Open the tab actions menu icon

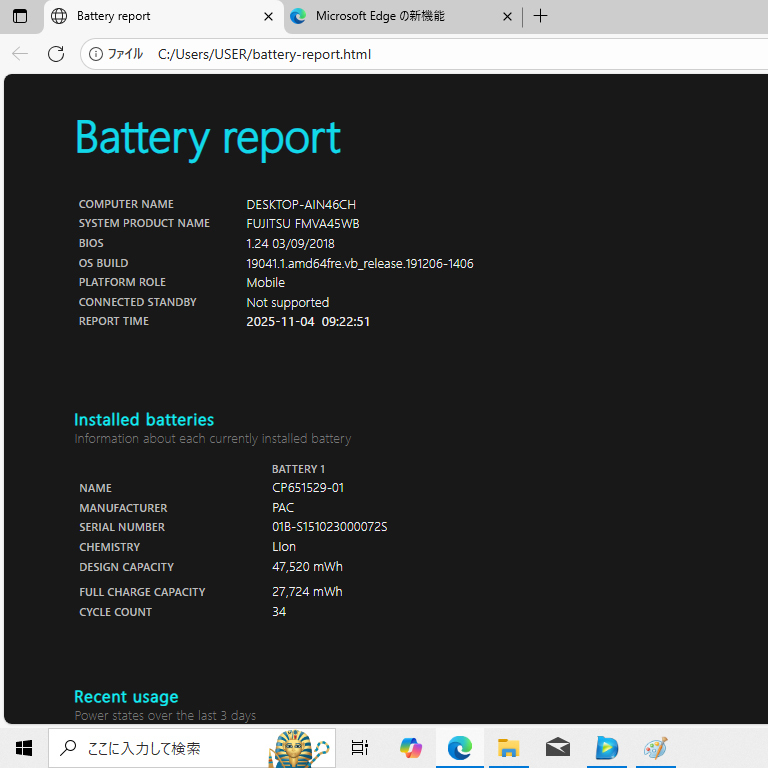(20, 16)
